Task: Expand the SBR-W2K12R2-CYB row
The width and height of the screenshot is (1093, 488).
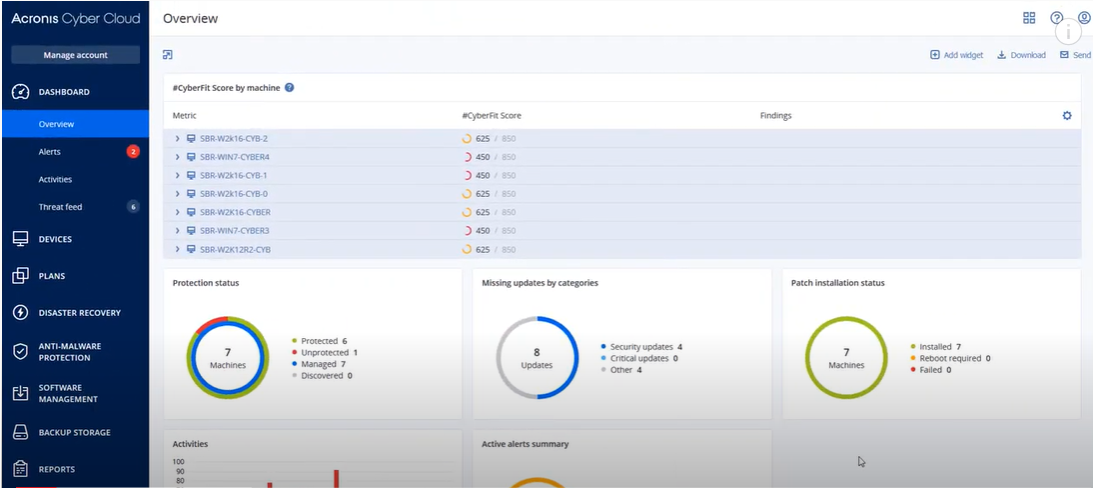Action: tap(178, 249)
